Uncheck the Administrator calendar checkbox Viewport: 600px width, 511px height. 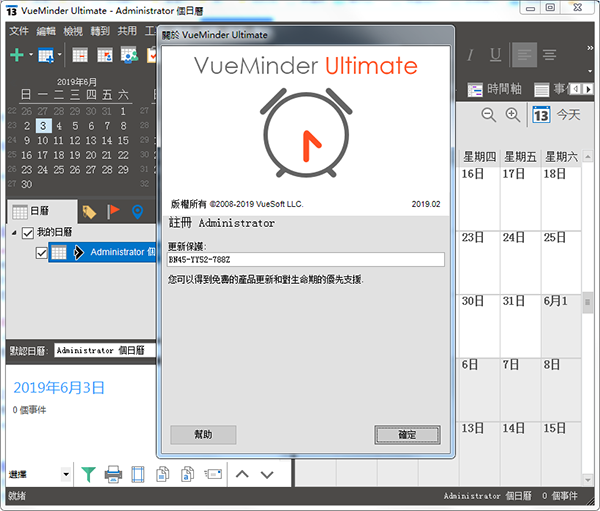tap(41, 253)
